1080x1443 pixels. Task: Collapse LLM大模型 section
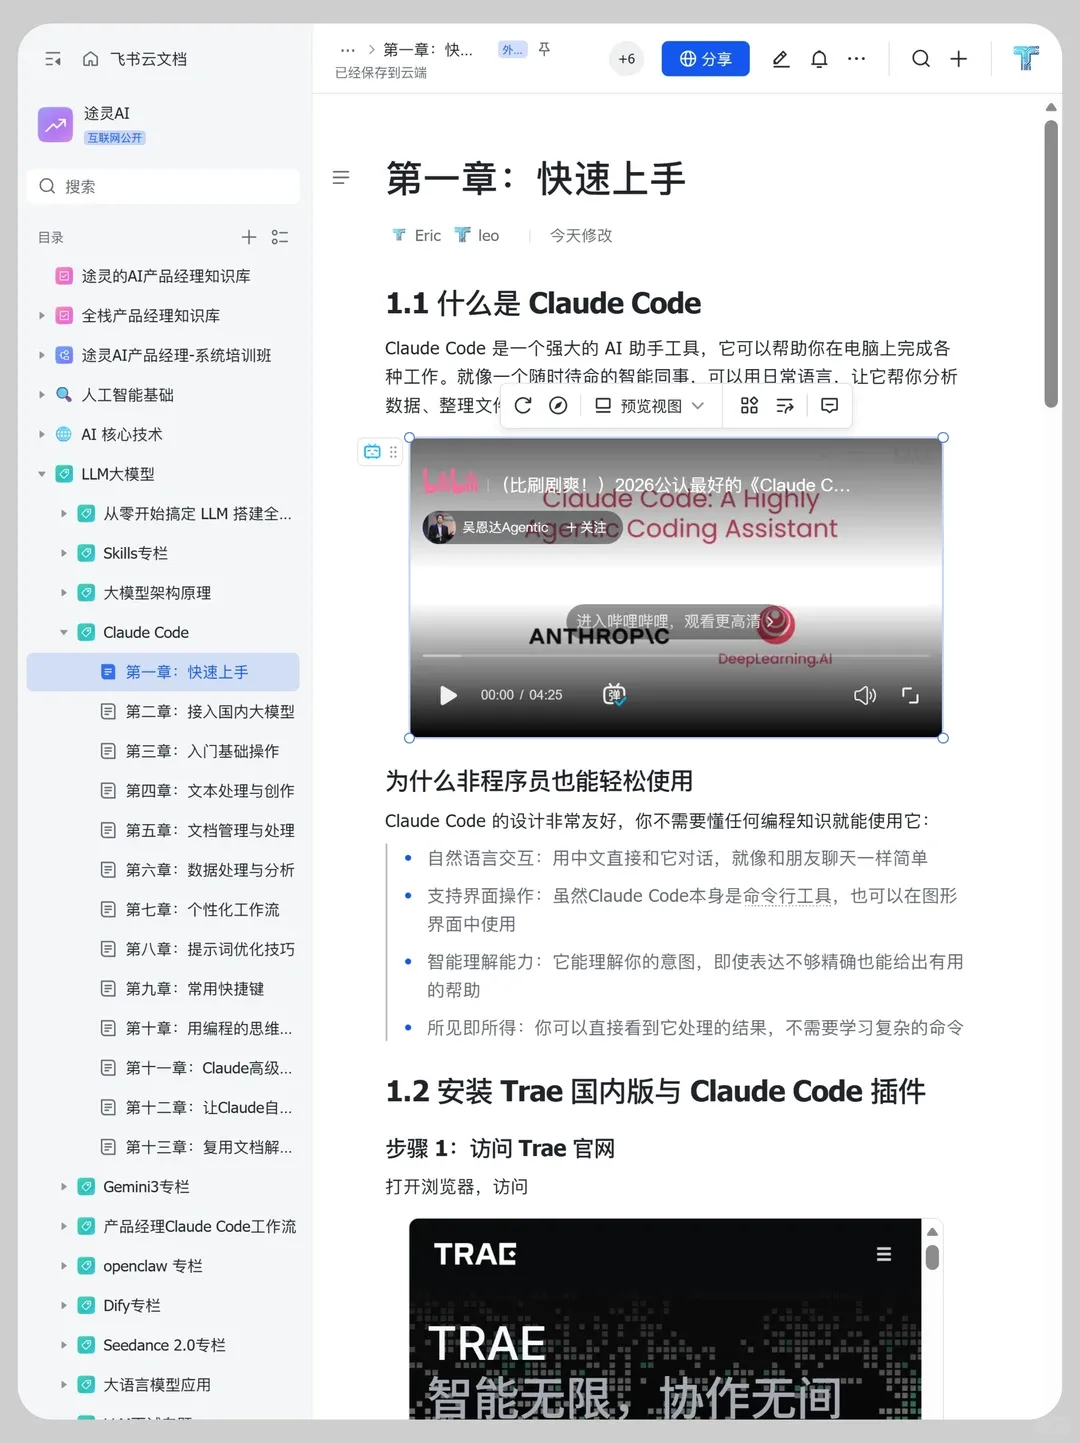point(42,474)
